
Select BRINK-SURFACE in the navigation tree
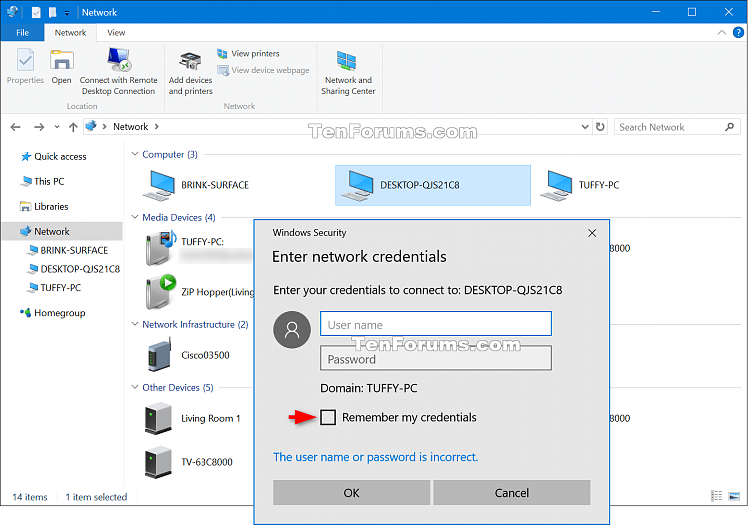coord(68,250)
